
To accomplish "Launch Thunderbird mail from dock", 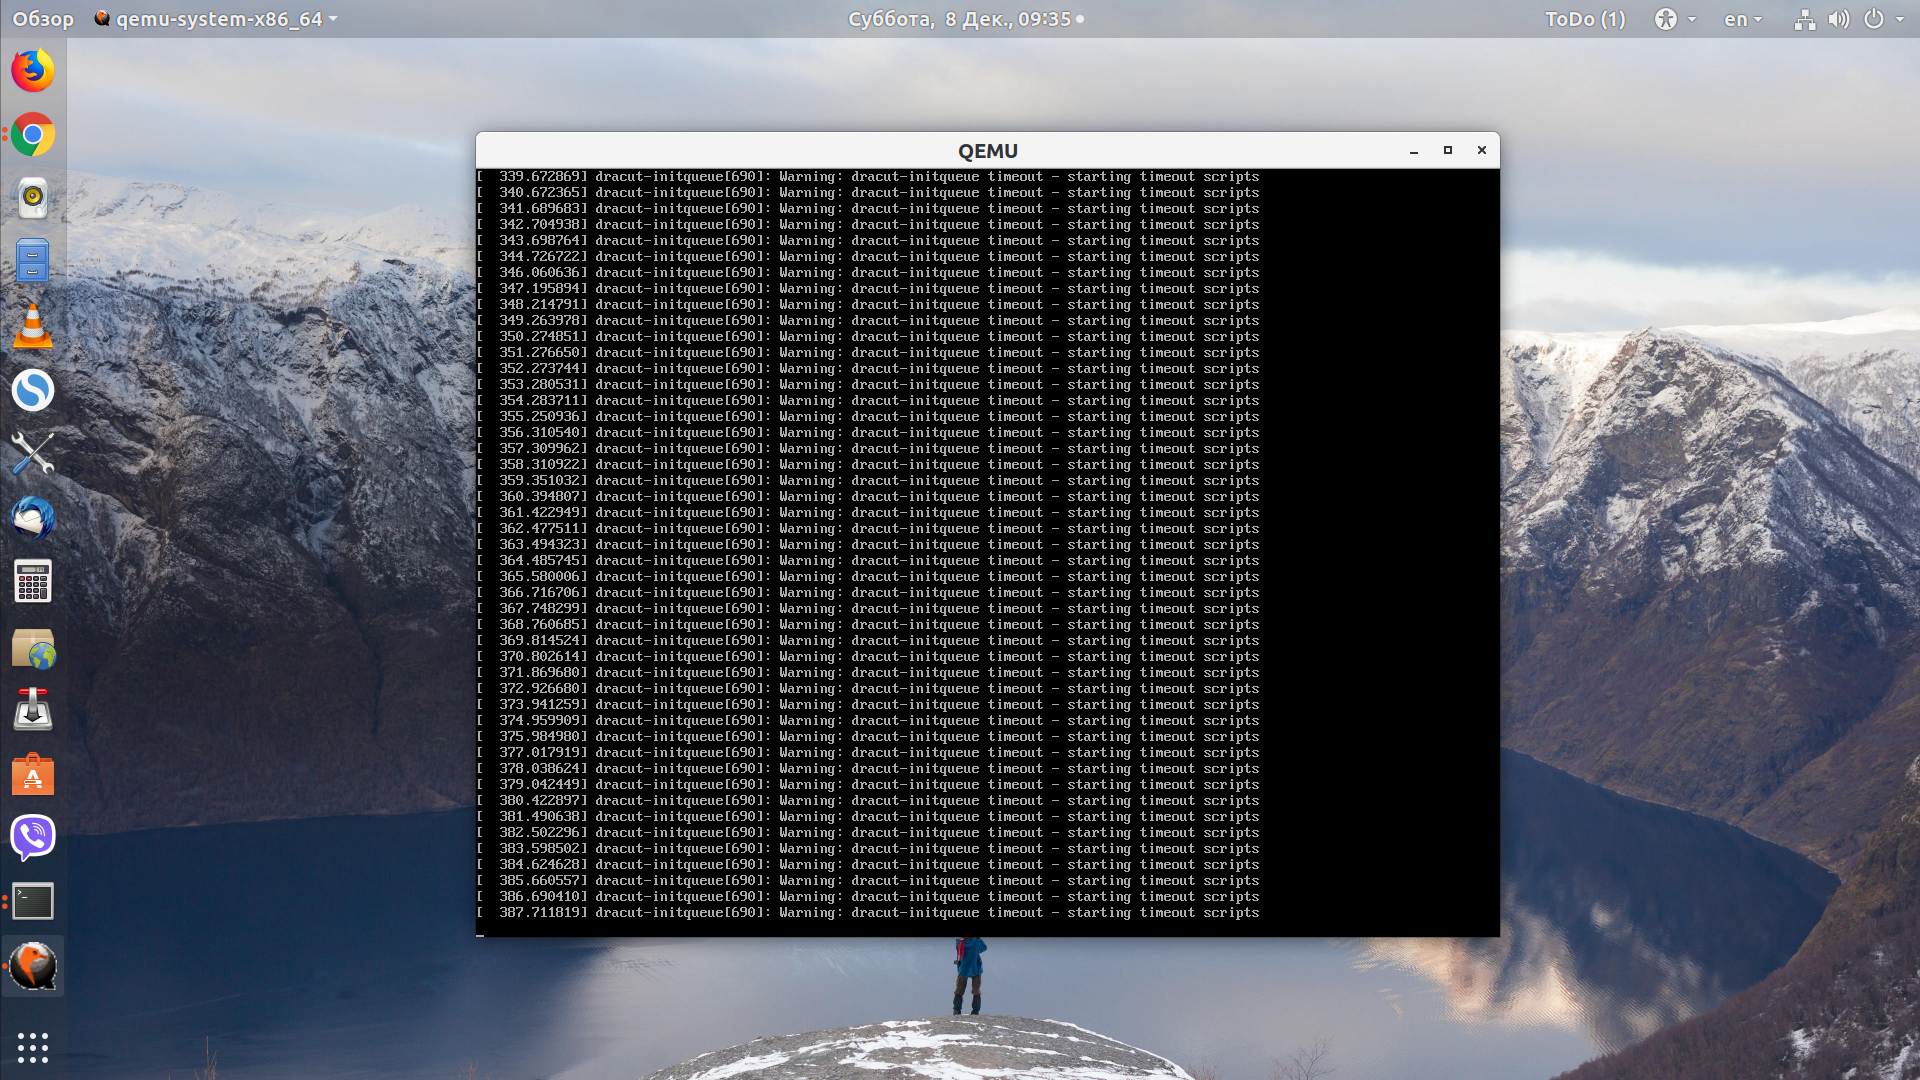I will point(33,518).
